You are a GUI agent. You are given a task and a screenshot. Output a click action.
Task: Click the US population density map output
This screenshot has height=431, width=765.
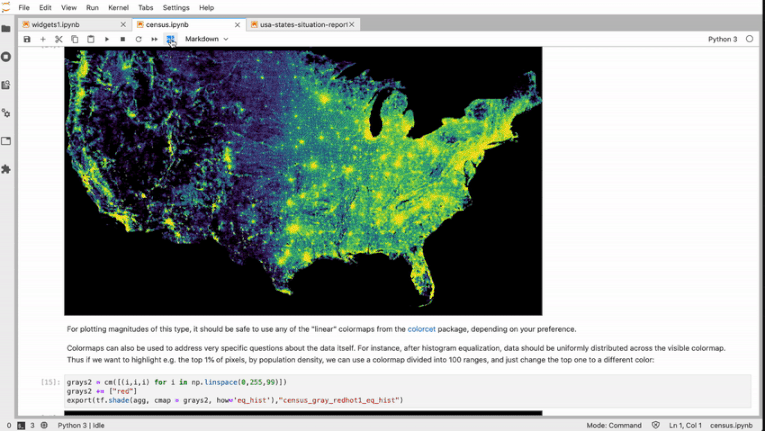(303, 181)
